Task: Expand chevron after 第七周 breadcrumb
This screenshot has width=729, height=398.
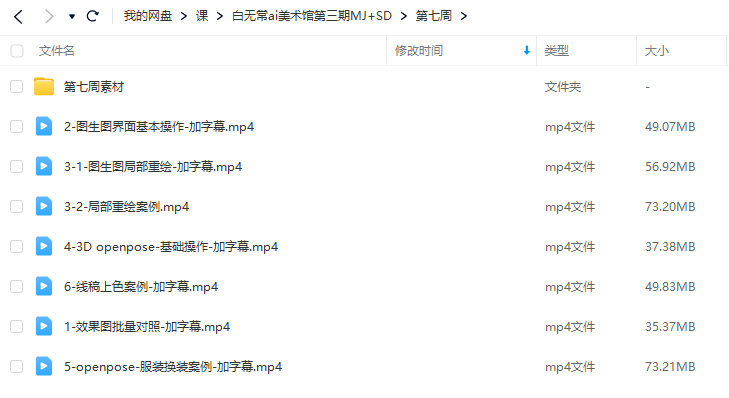Action: [x=464, y=16]
